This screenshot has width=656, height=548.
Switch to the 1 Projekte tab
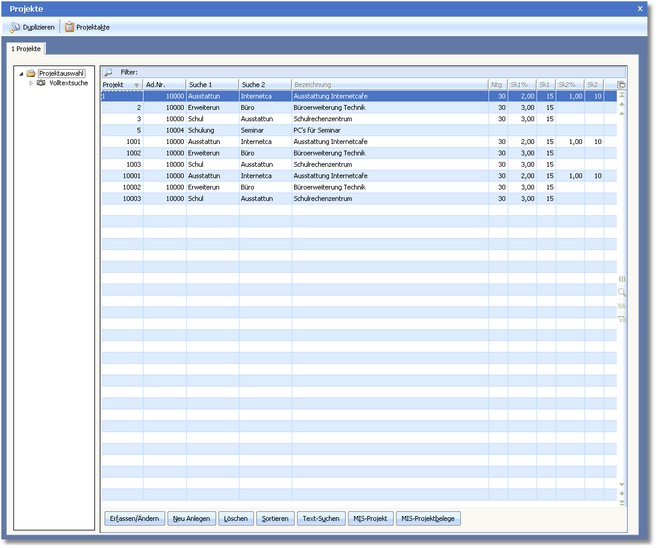[26, 48]
